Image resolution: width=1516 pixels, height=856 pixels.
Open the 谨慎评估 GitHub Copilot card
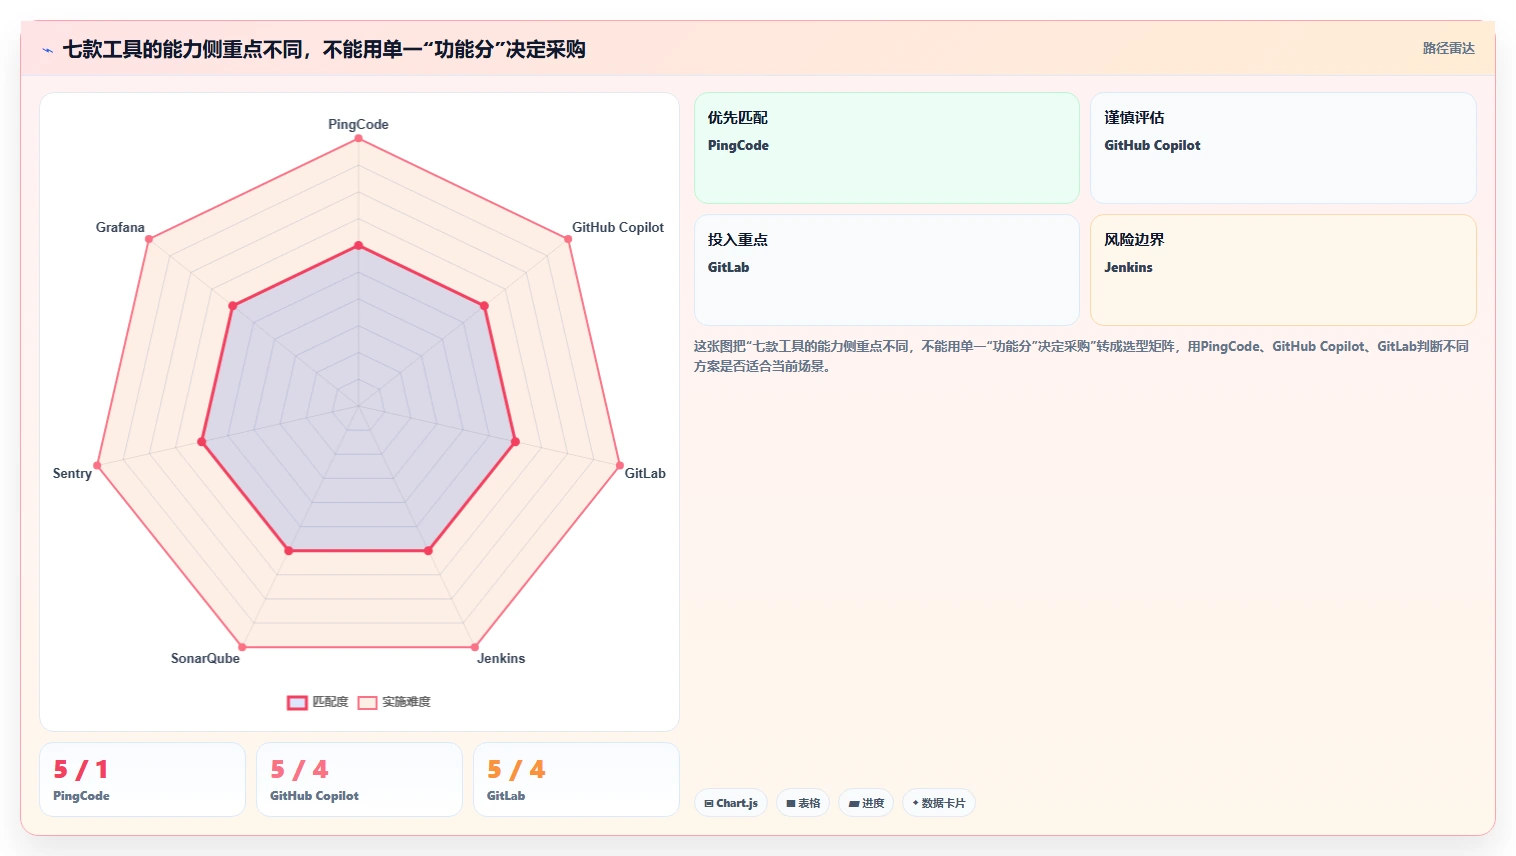[x=1283, y=148]
